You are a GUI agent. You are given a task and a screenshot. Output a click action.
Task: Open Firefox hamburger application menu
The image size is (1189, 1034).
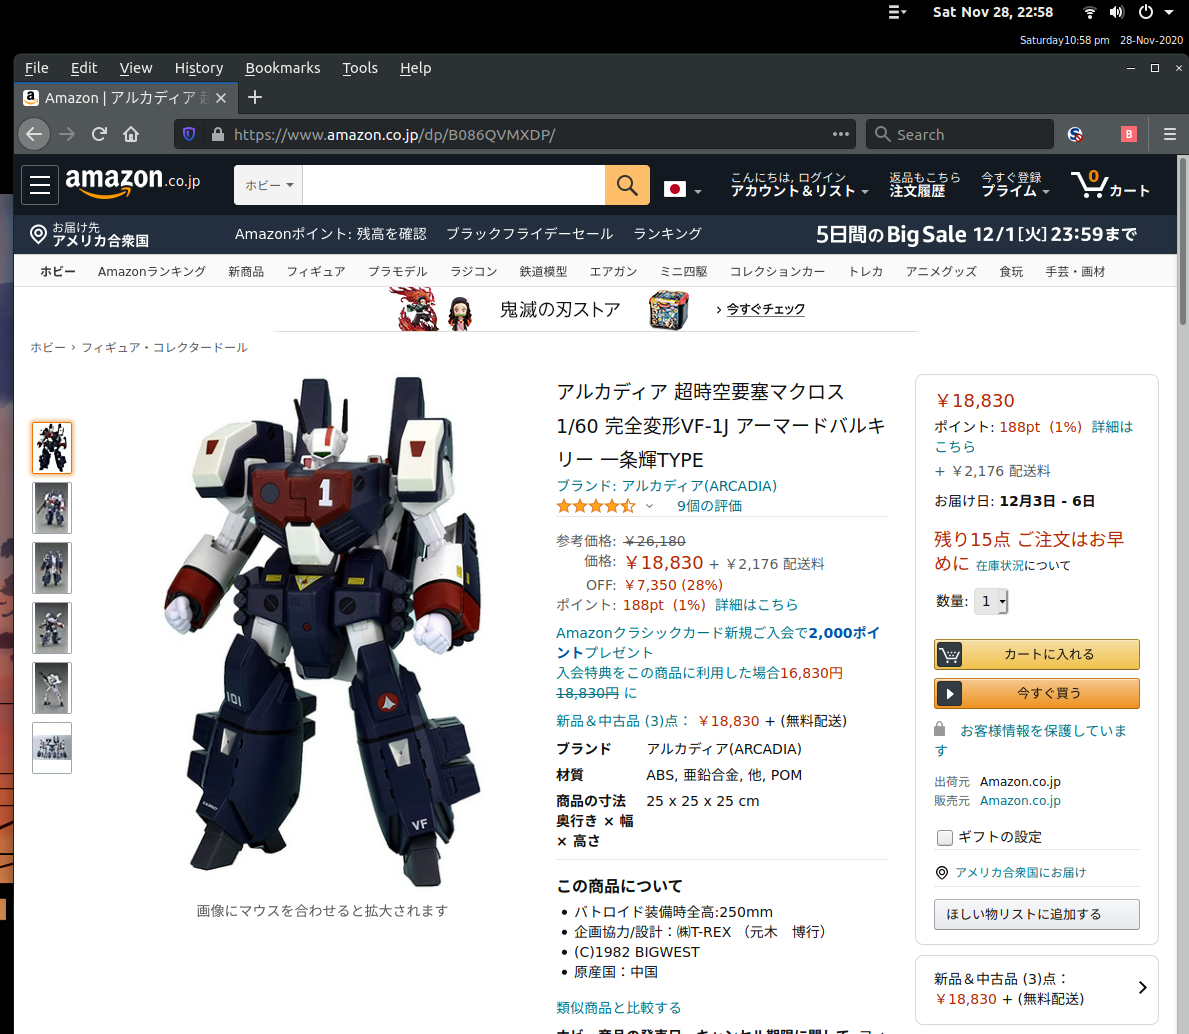[x=1169, y=134]
